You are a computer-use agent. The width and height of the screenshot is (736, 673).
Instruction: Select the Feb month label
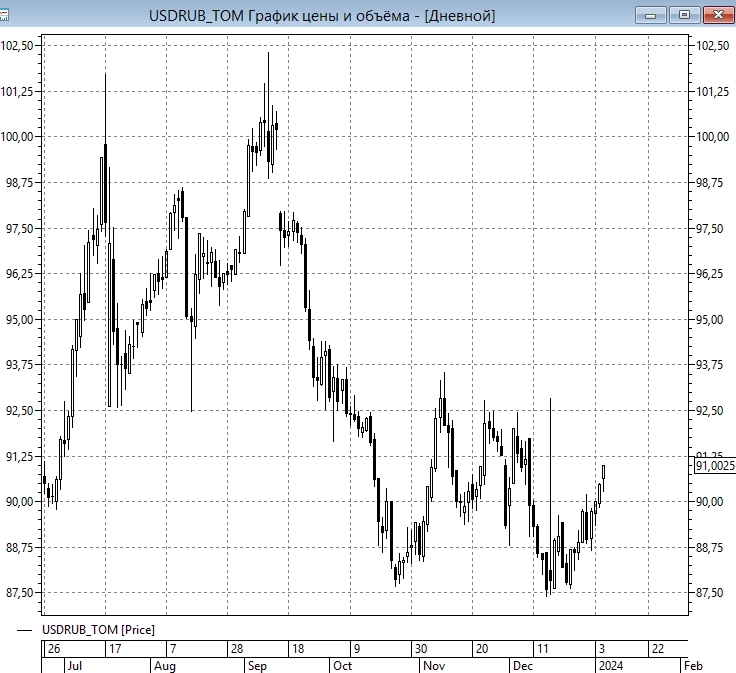(693, 665)
